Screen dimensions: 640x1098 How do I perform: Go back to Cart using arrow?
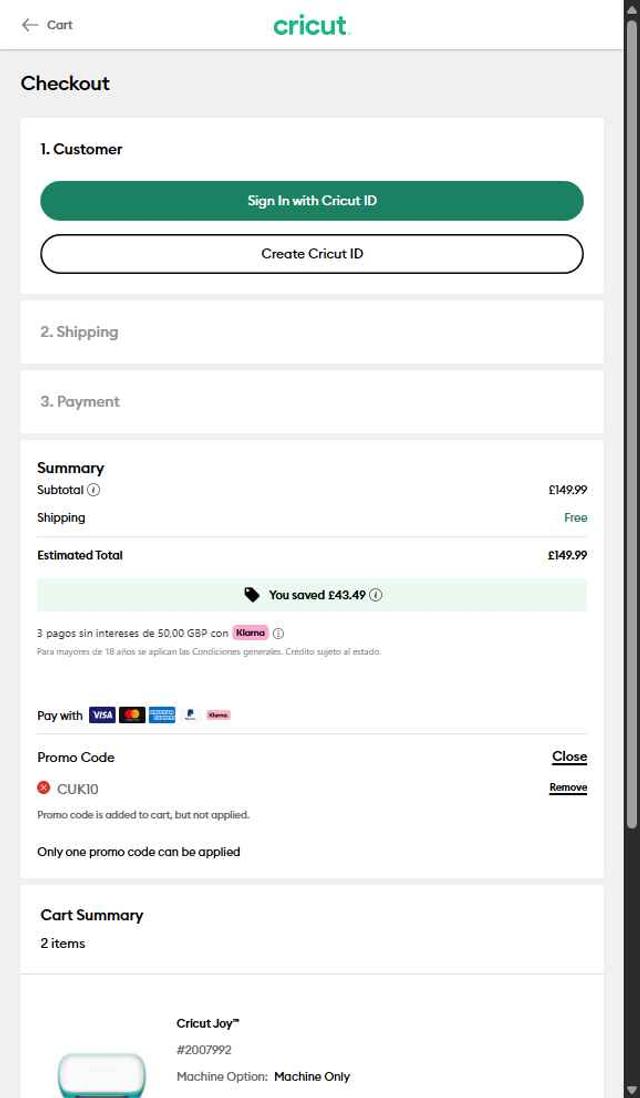(30, 25)
